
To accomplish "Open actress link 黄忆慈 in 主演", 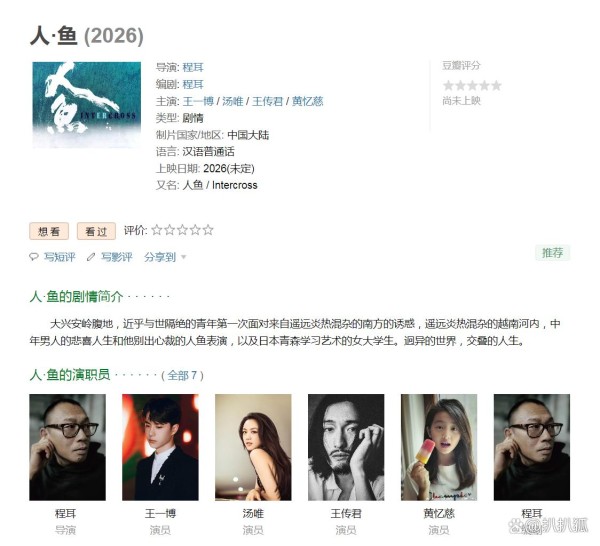I will pyautogui.click(x=308, y=101).
